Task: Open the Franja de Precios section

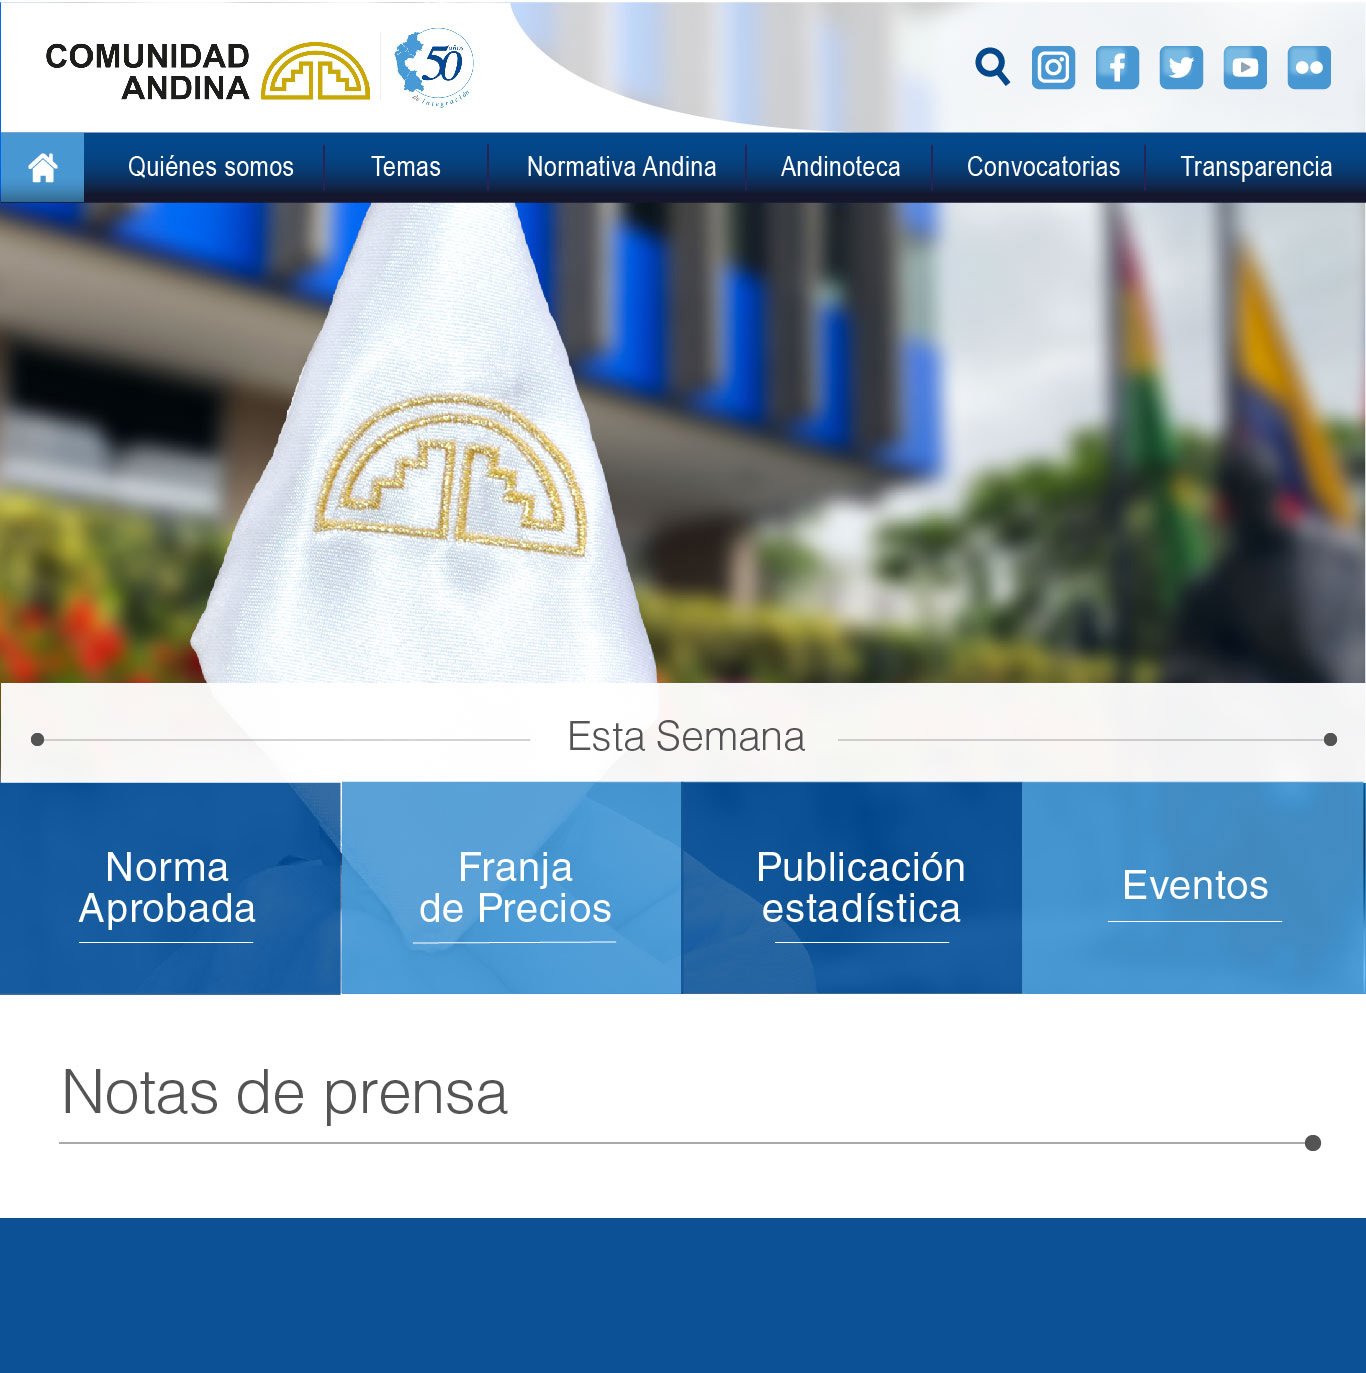Action: tap(512, 887)
